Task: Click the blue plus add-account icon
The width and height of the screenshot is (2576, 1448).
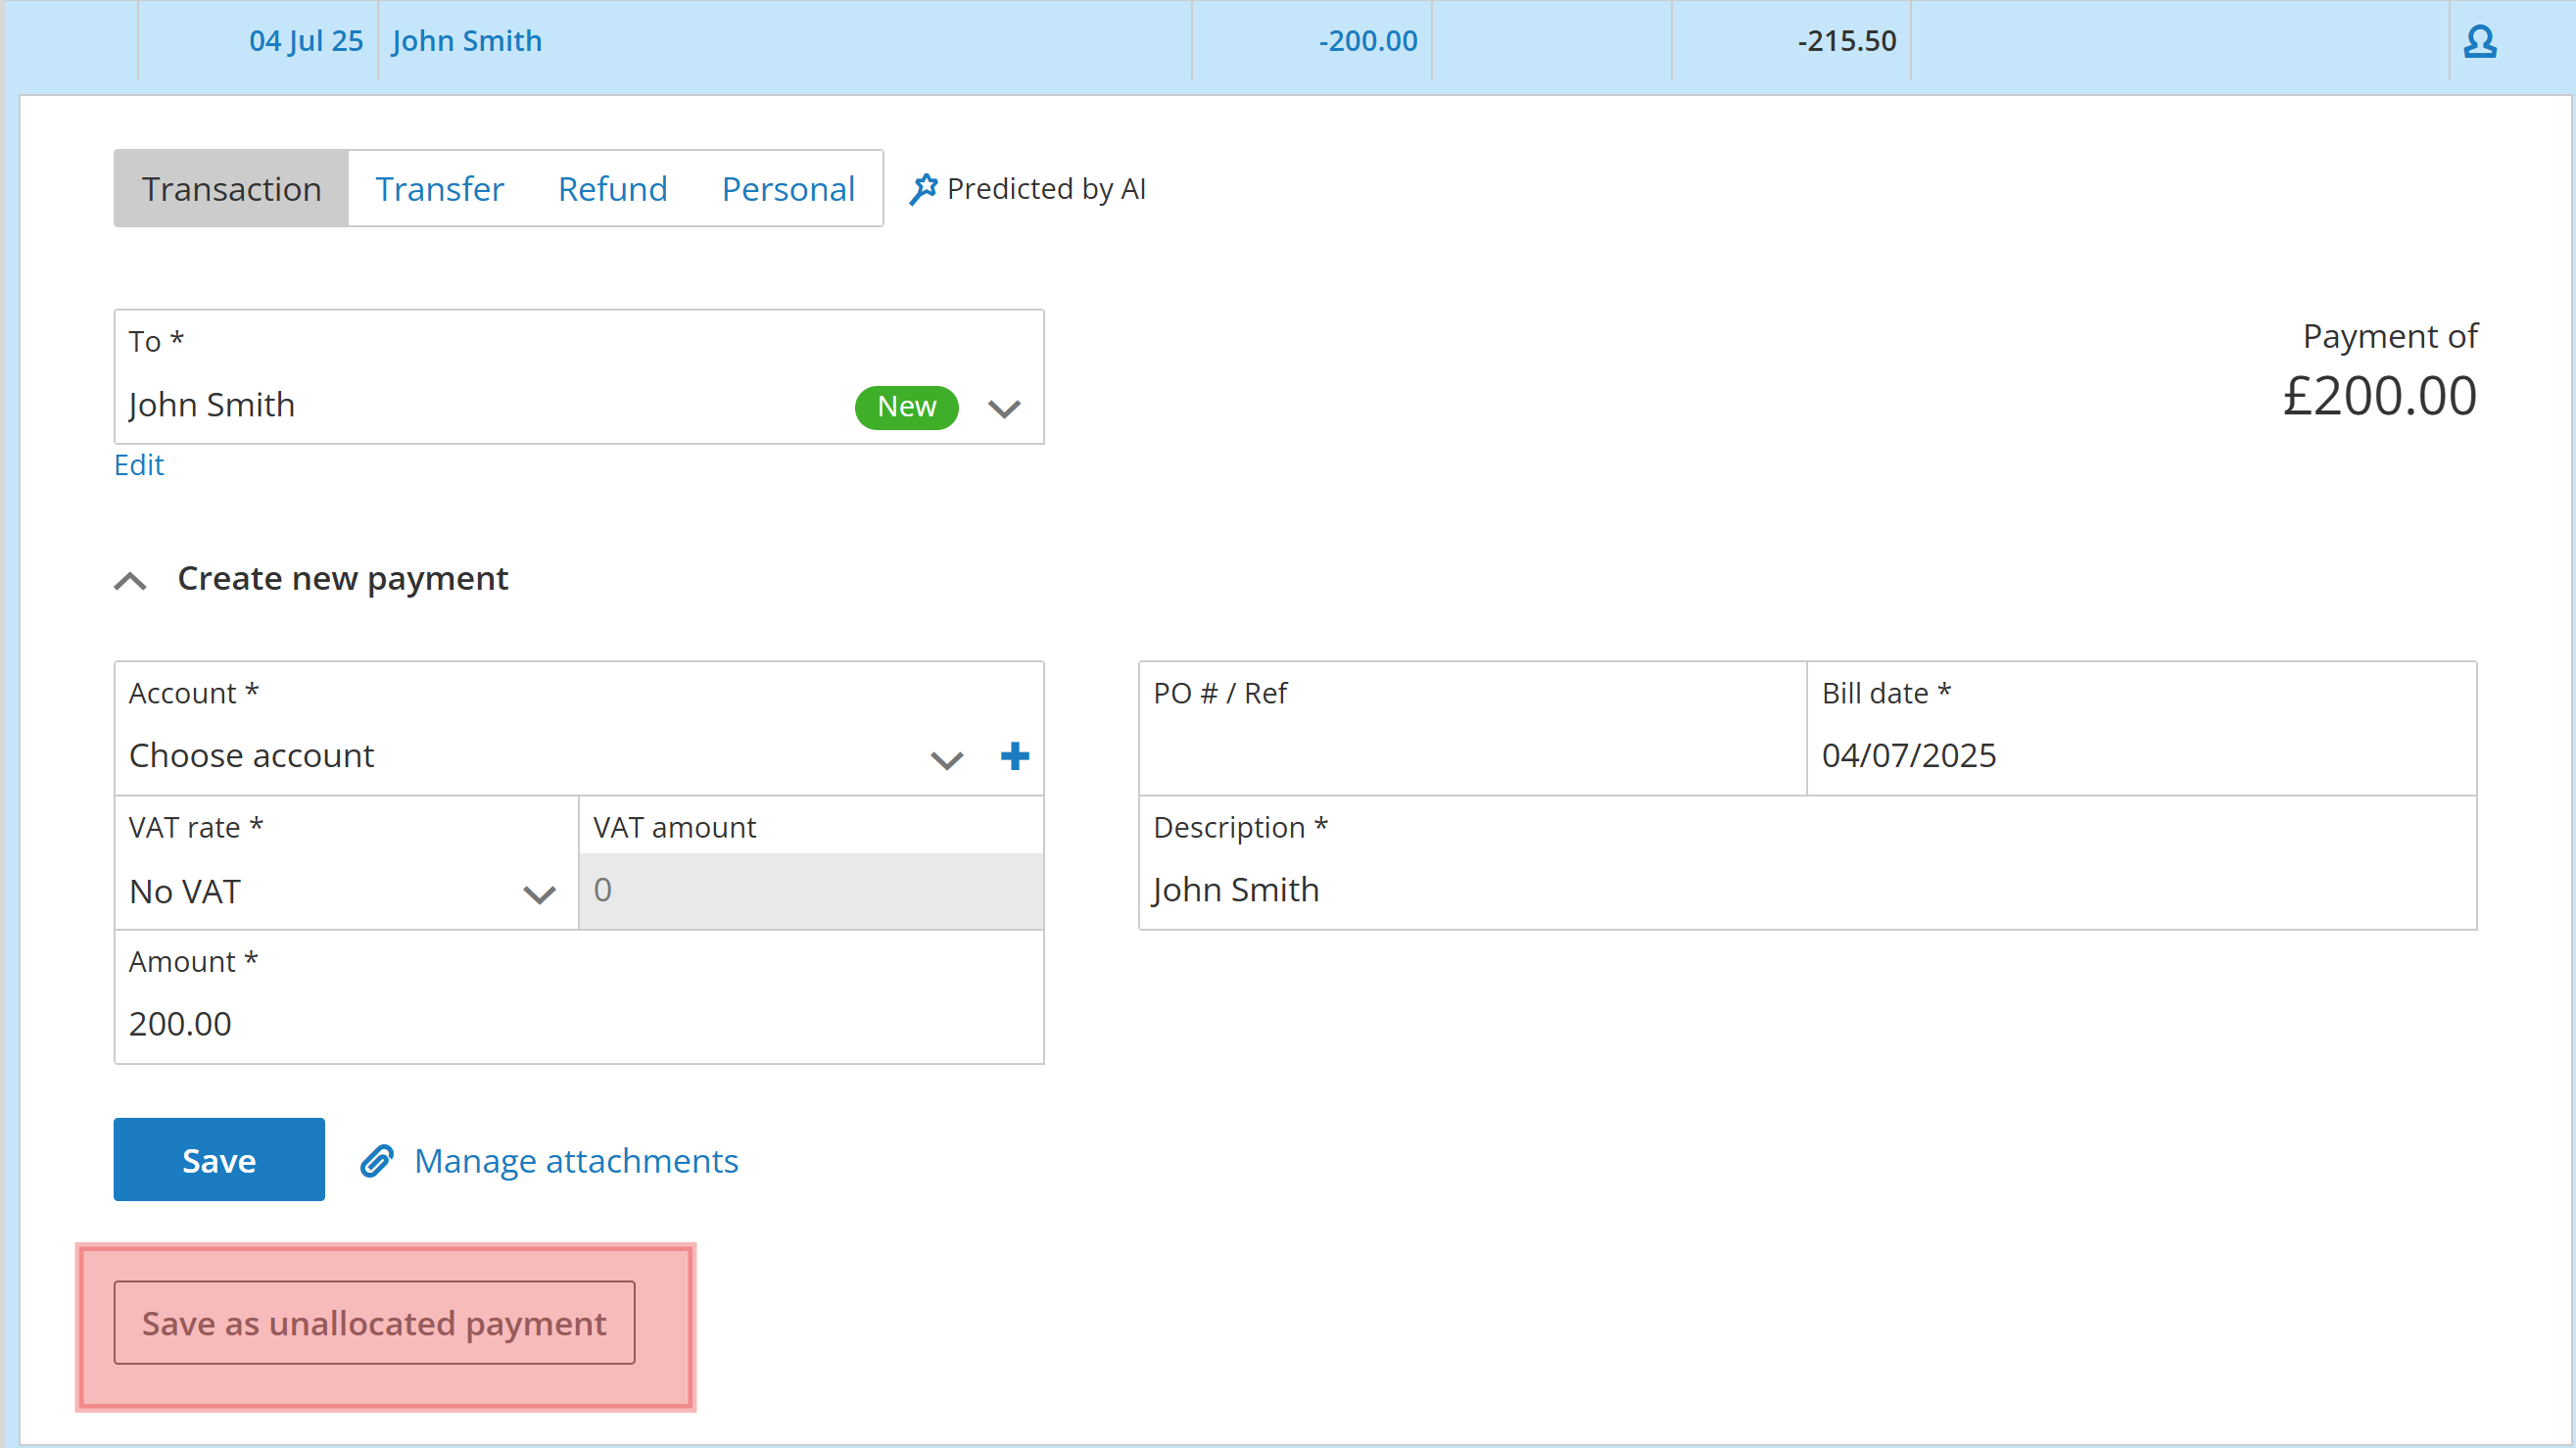Action: pyautogui.click(x=1014, y=756)
